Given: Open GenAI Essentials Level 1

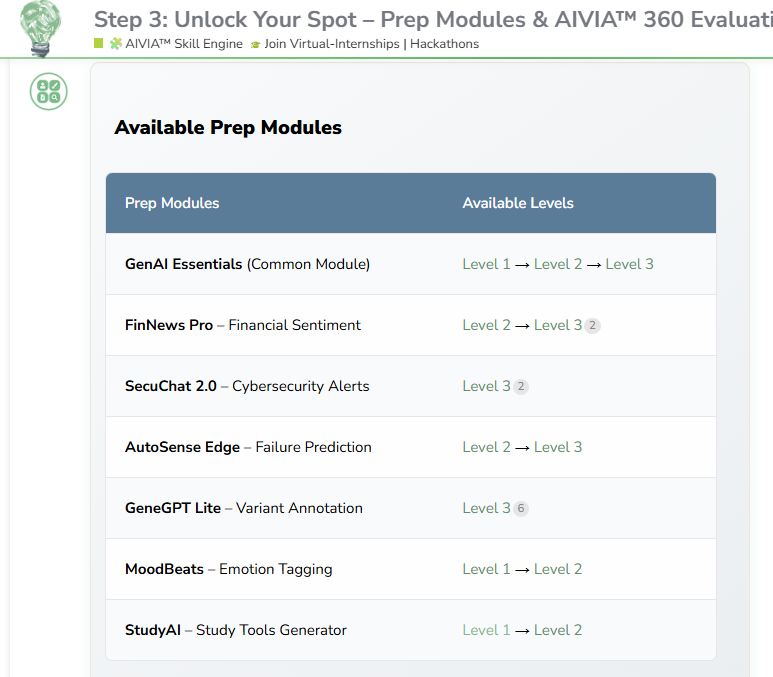Looking at the screenshot, I should coord(486,264).
